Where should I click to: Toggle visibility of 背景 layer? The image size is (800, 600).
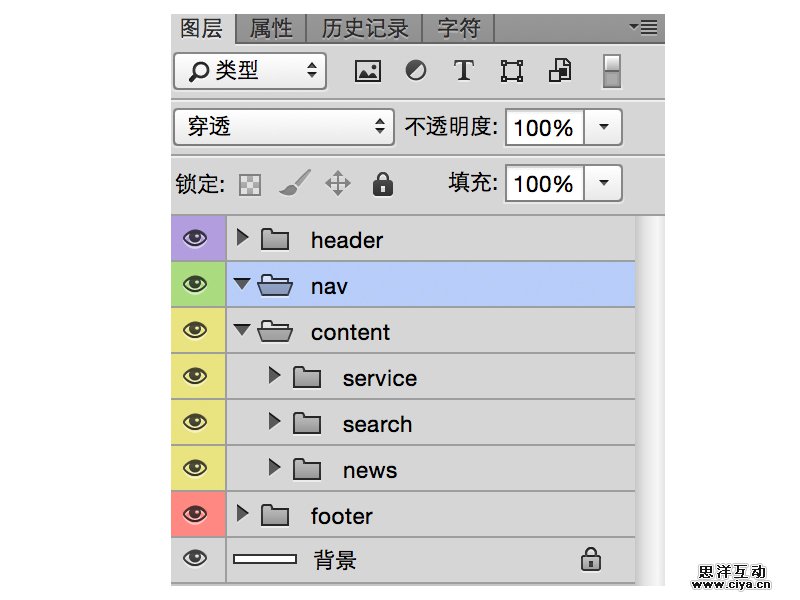(196, 559)
